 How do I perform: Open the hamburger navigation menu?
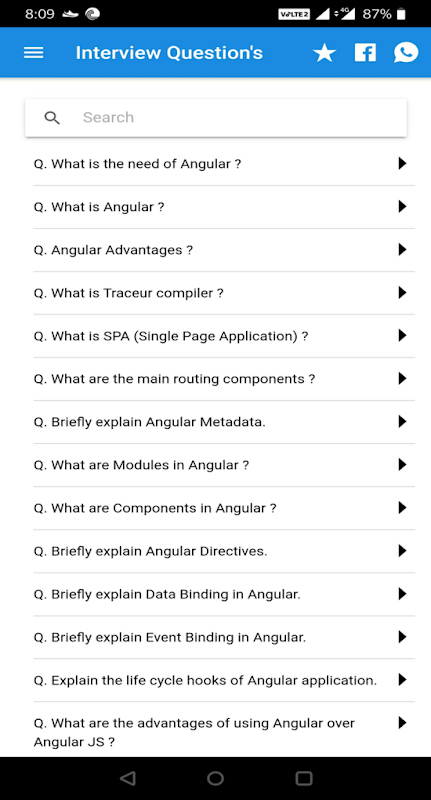[x=34, y=53]
